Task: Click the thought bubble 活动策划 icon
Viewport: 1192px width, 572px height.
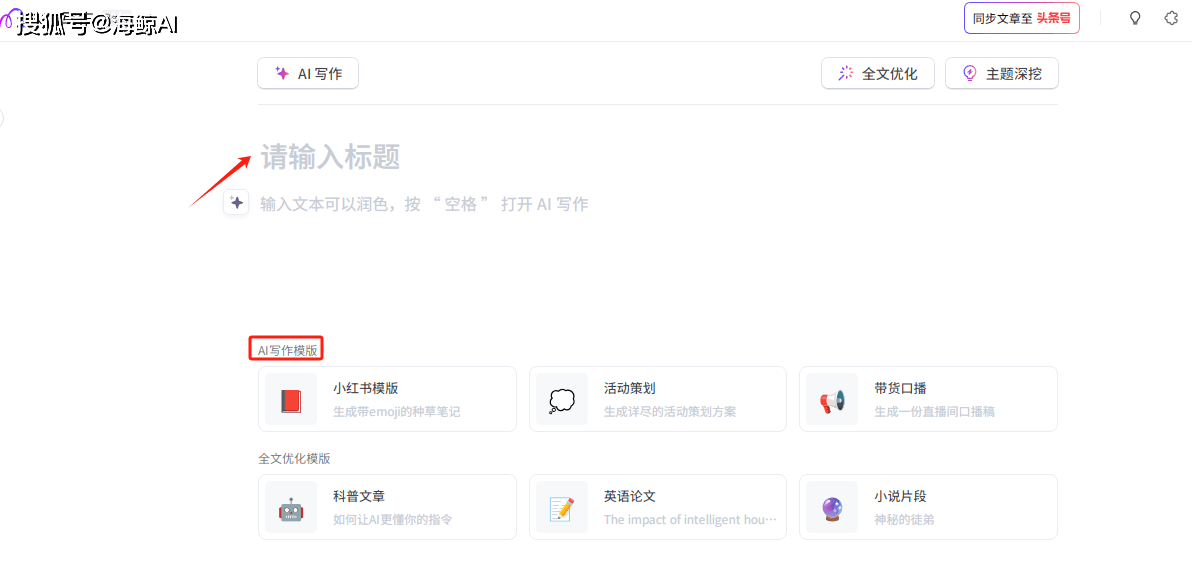Action: tap(562, 400)
